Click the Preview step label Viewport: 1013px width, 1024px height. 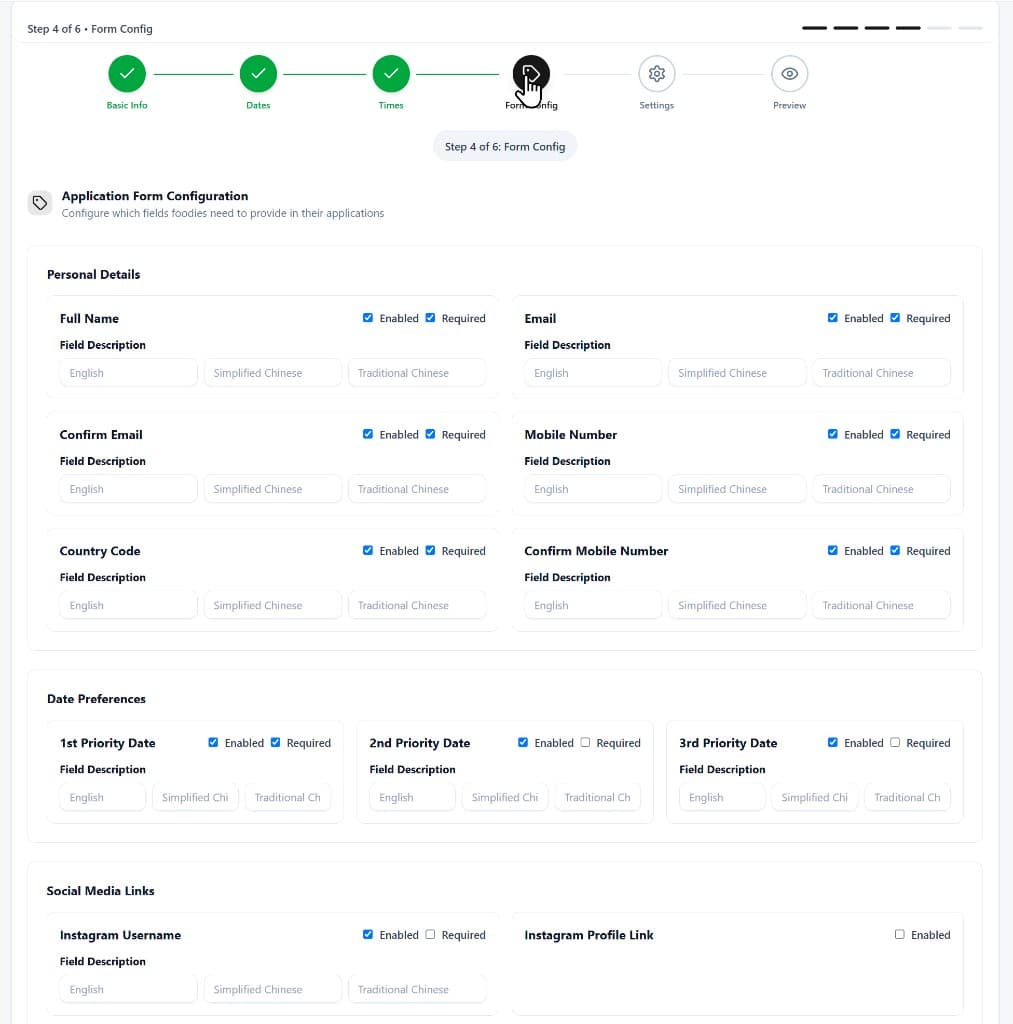789,105
